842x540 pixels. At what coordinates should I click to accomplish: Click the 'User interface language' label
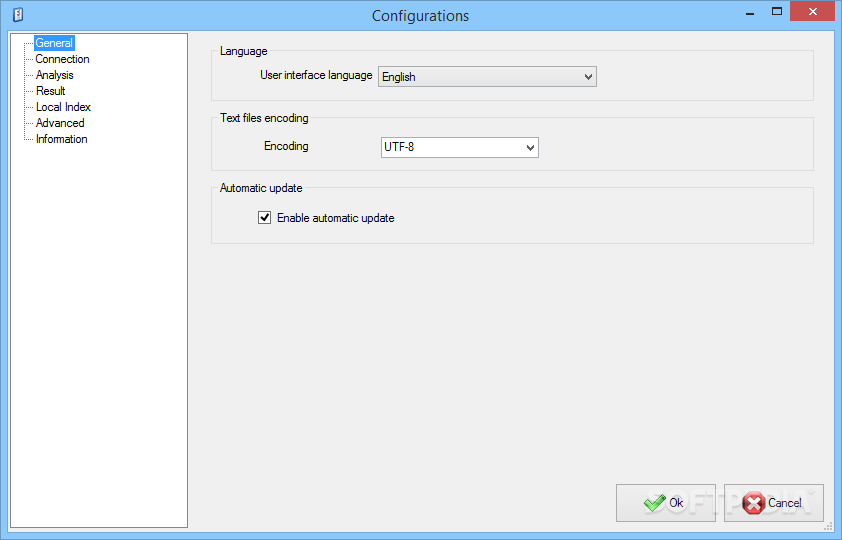click(x=316, y=75)
